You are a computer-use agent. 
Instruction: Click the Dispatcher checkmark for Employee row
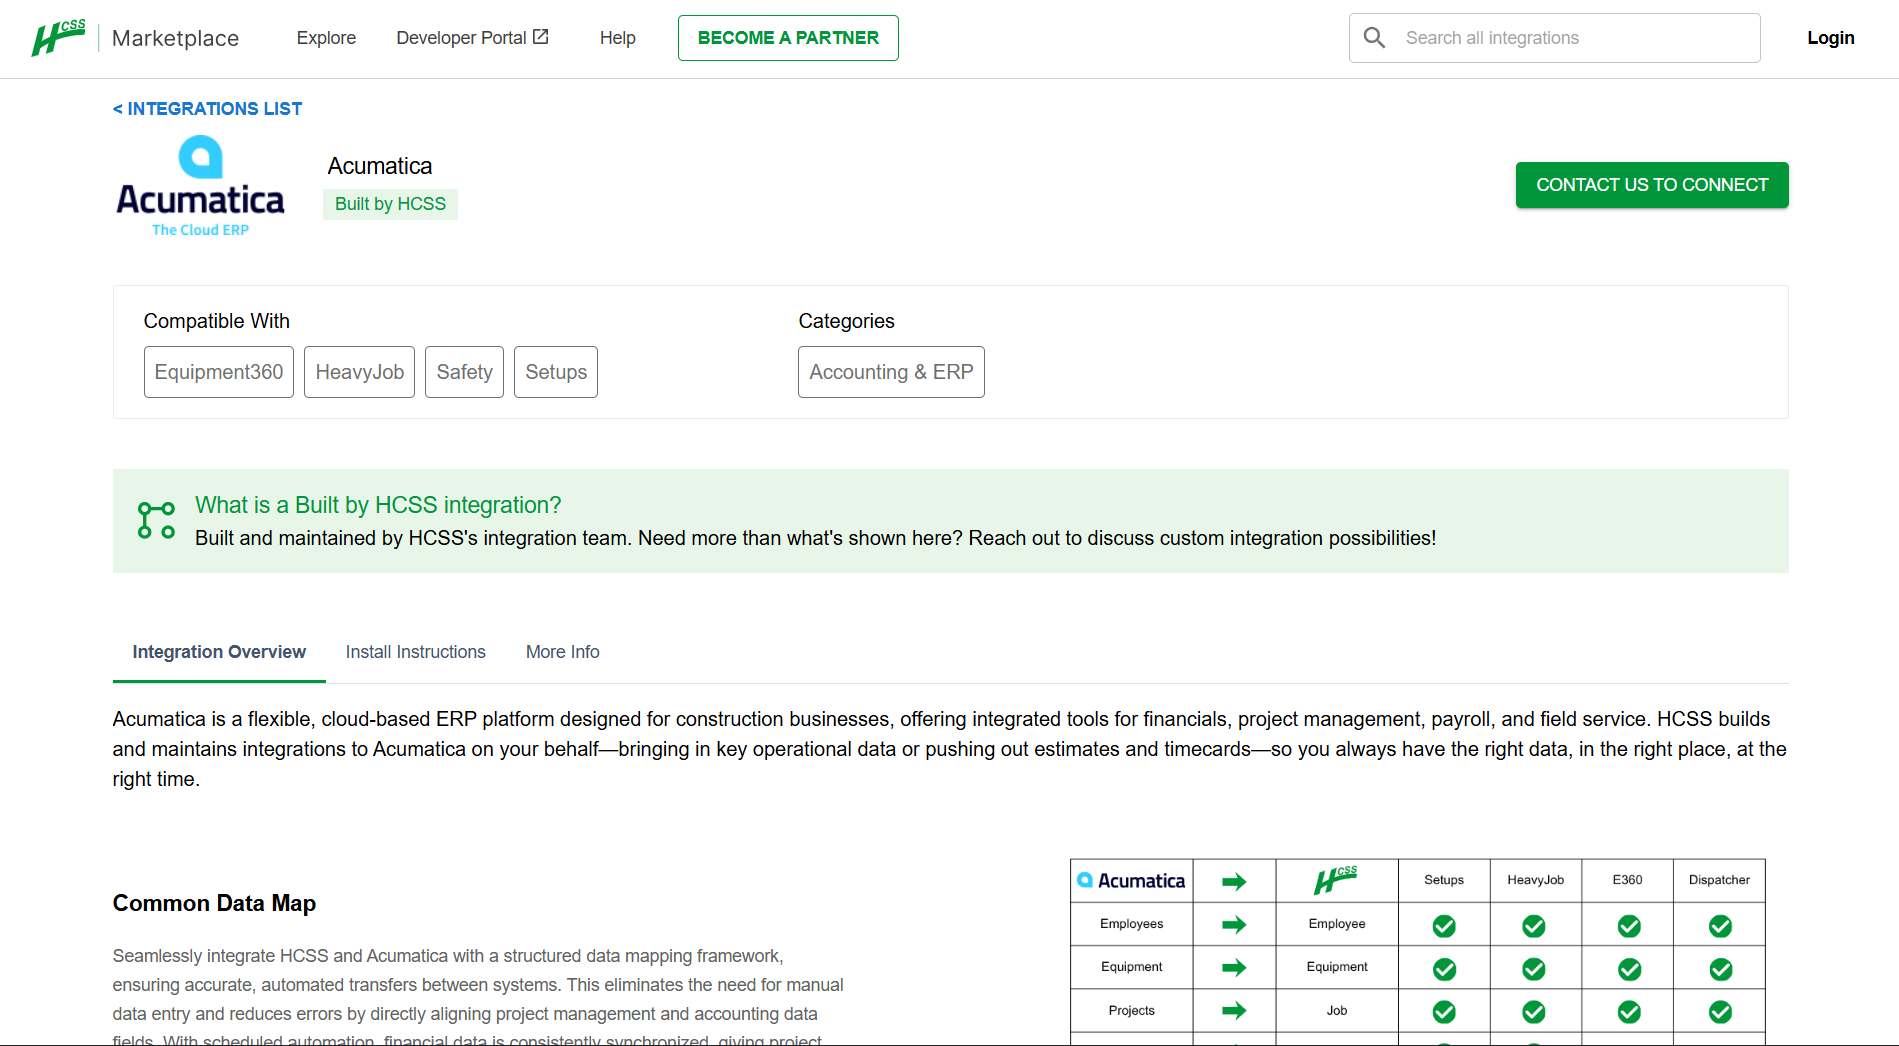(x=1720, y=926)
